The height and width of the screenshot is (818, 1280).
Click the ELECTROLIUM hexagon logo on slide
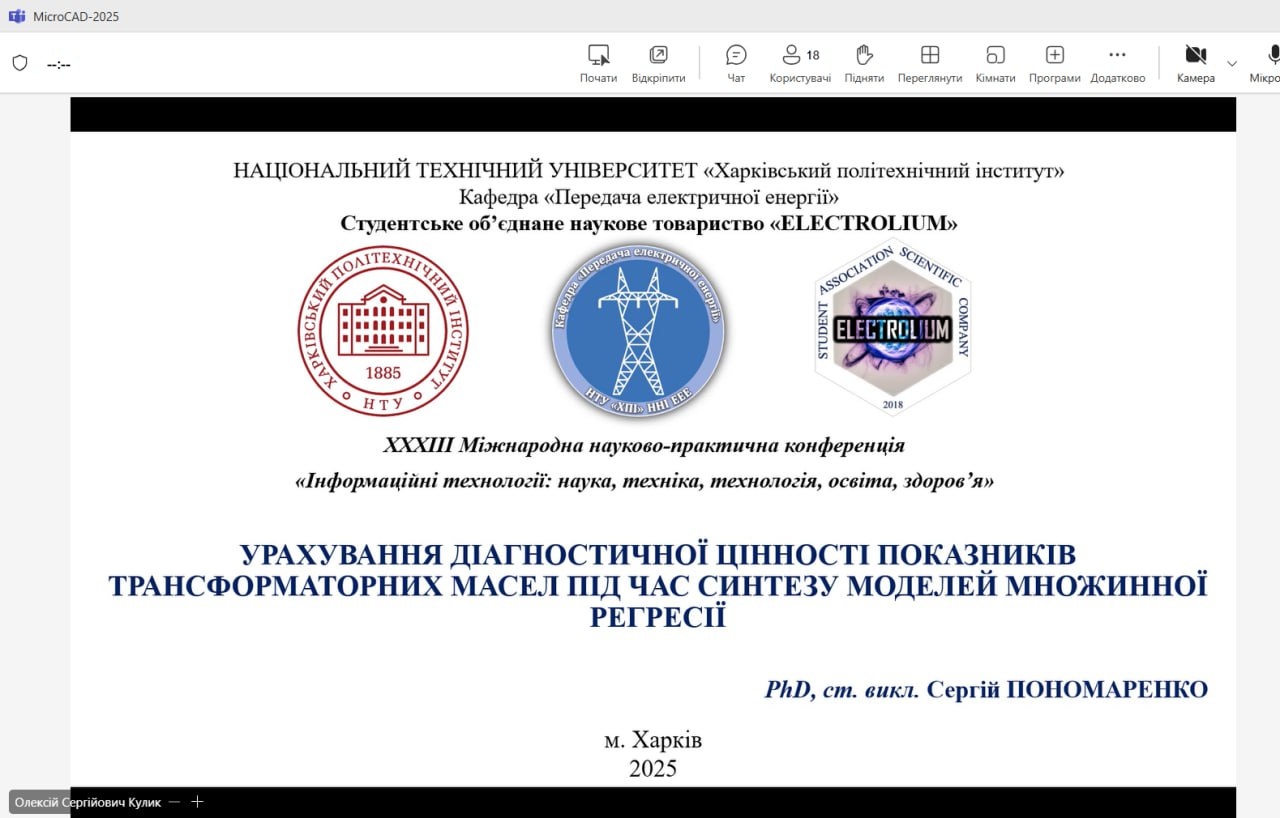(892, 330)
